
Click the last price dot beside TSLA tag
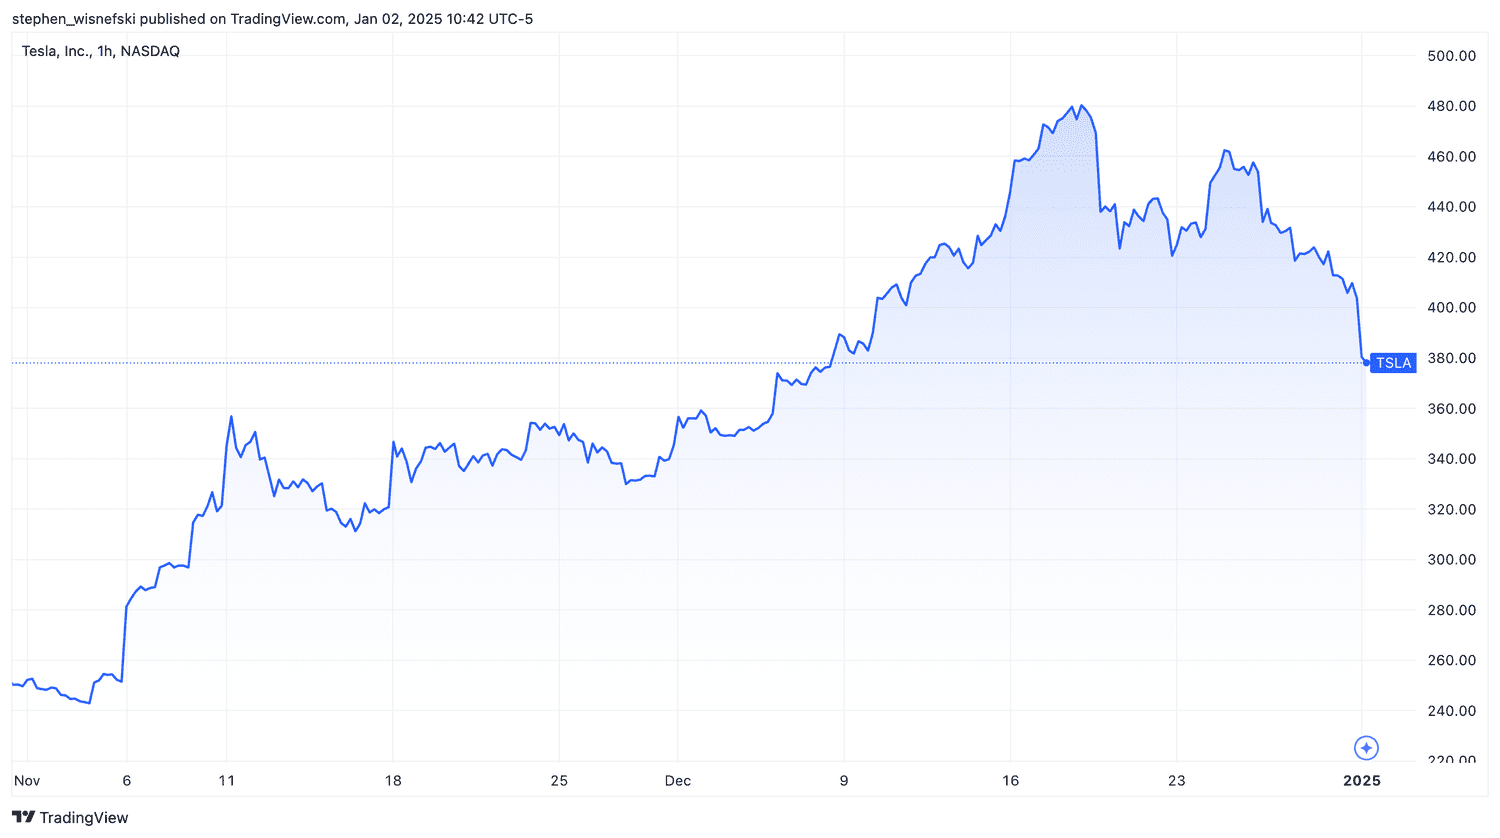click(x=1366, y=363)
